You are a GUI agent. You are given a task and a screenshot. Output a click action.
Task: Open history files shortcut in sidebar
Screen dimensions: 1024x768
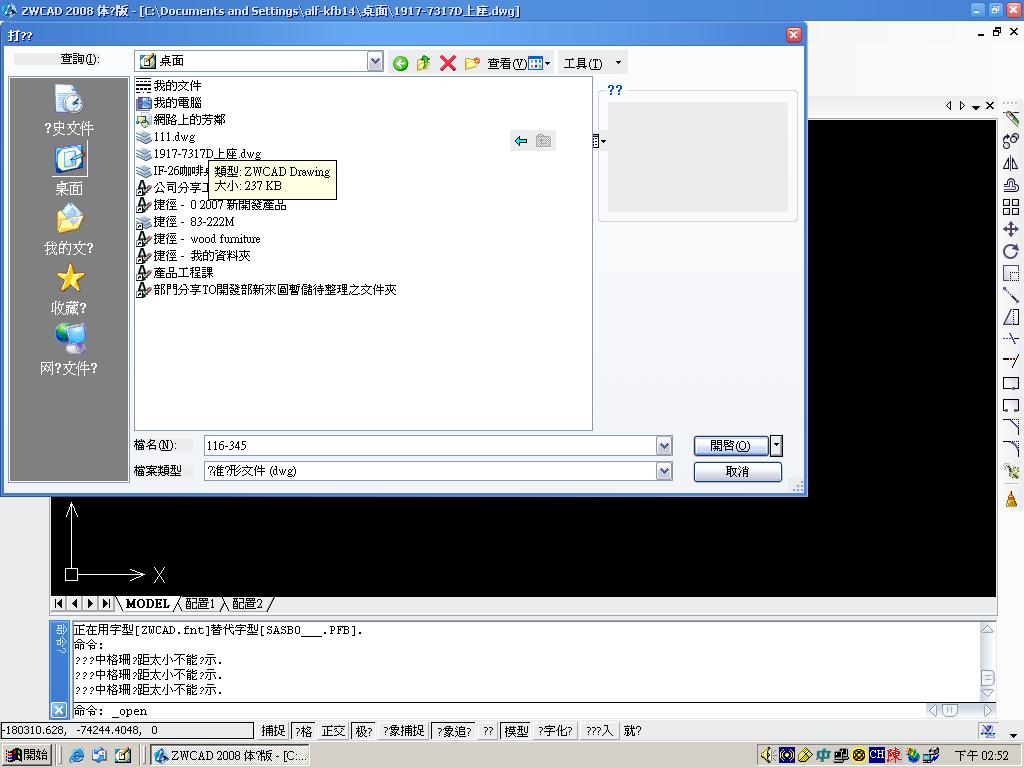pyautogui.click(x=69, y=110)
